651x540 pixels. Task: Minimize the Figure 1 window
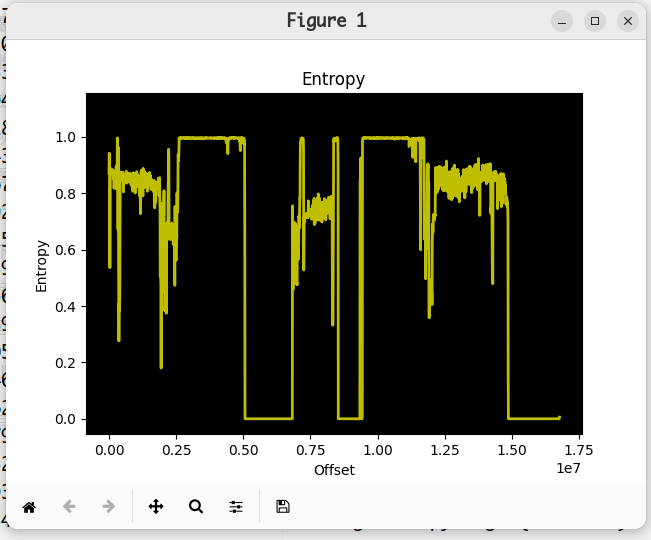(562, 21)
